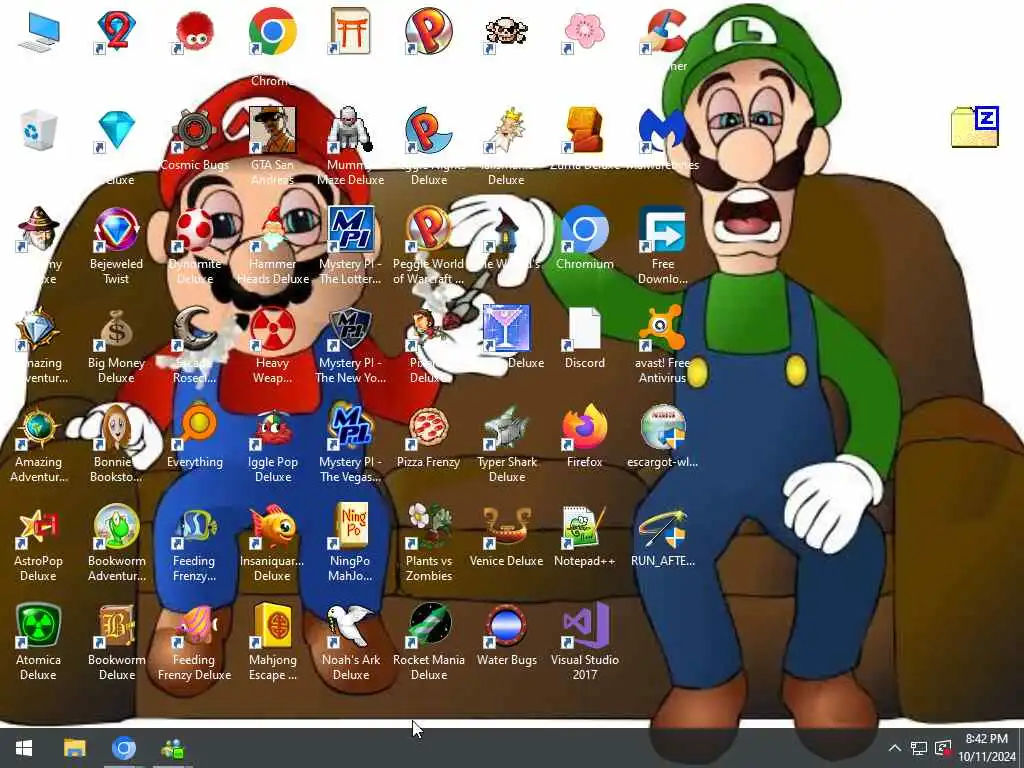Open Rocket Mania Deluxe shortcut

(x=428, y=626)
